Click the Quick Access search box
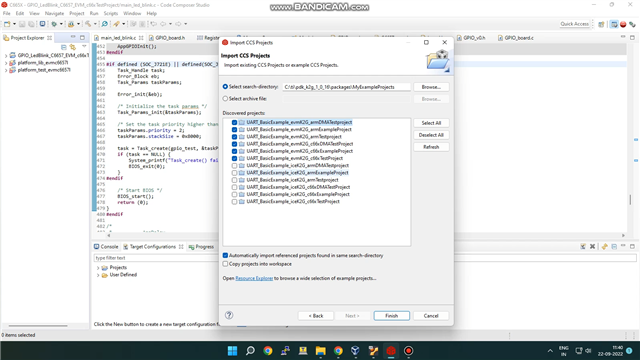 point(574,24)
